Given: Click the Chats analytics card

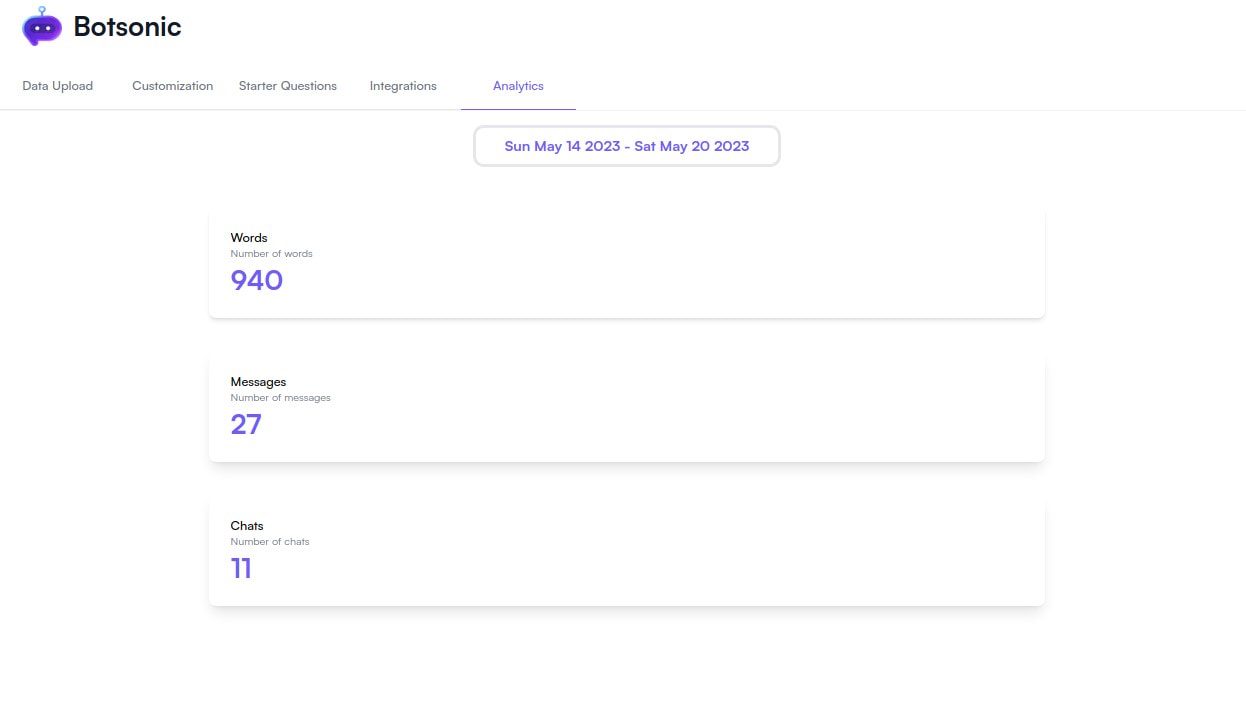Looking at the screenshot, I should tap(626, 550).
